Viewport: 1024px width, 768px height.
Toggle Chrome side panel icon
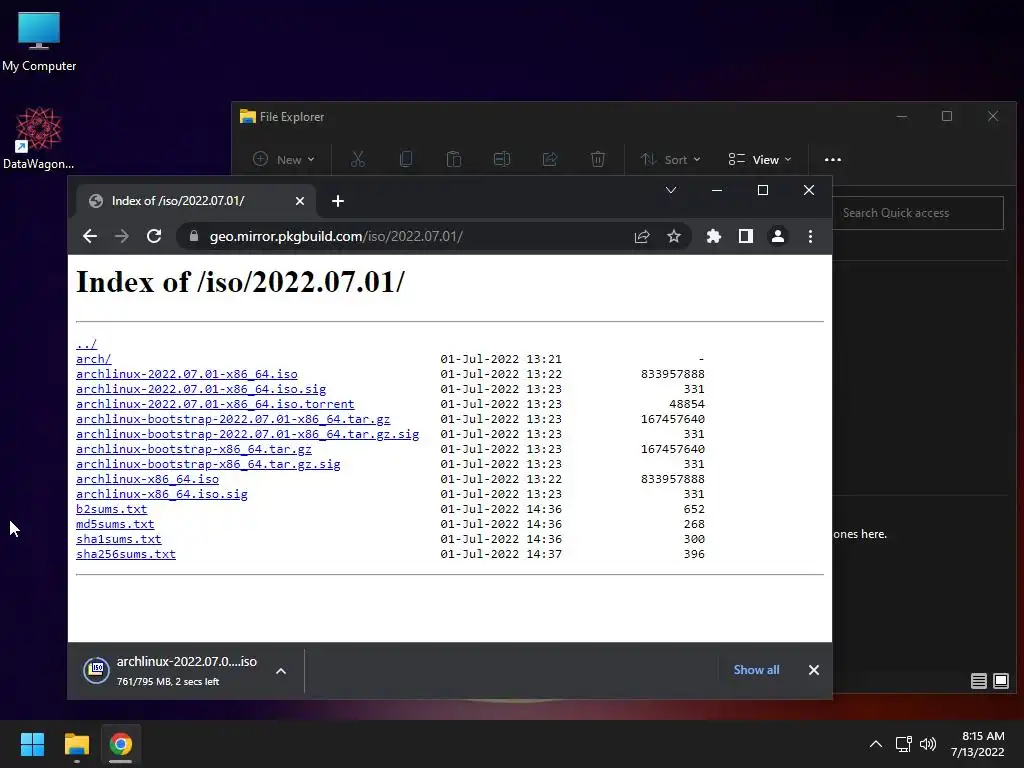click(x=746, y=236)
